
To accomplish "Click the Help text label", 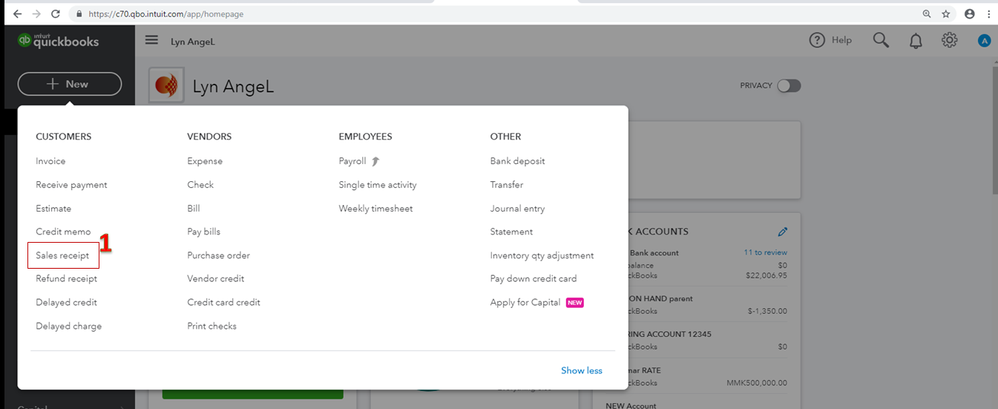I will point(841,40).
